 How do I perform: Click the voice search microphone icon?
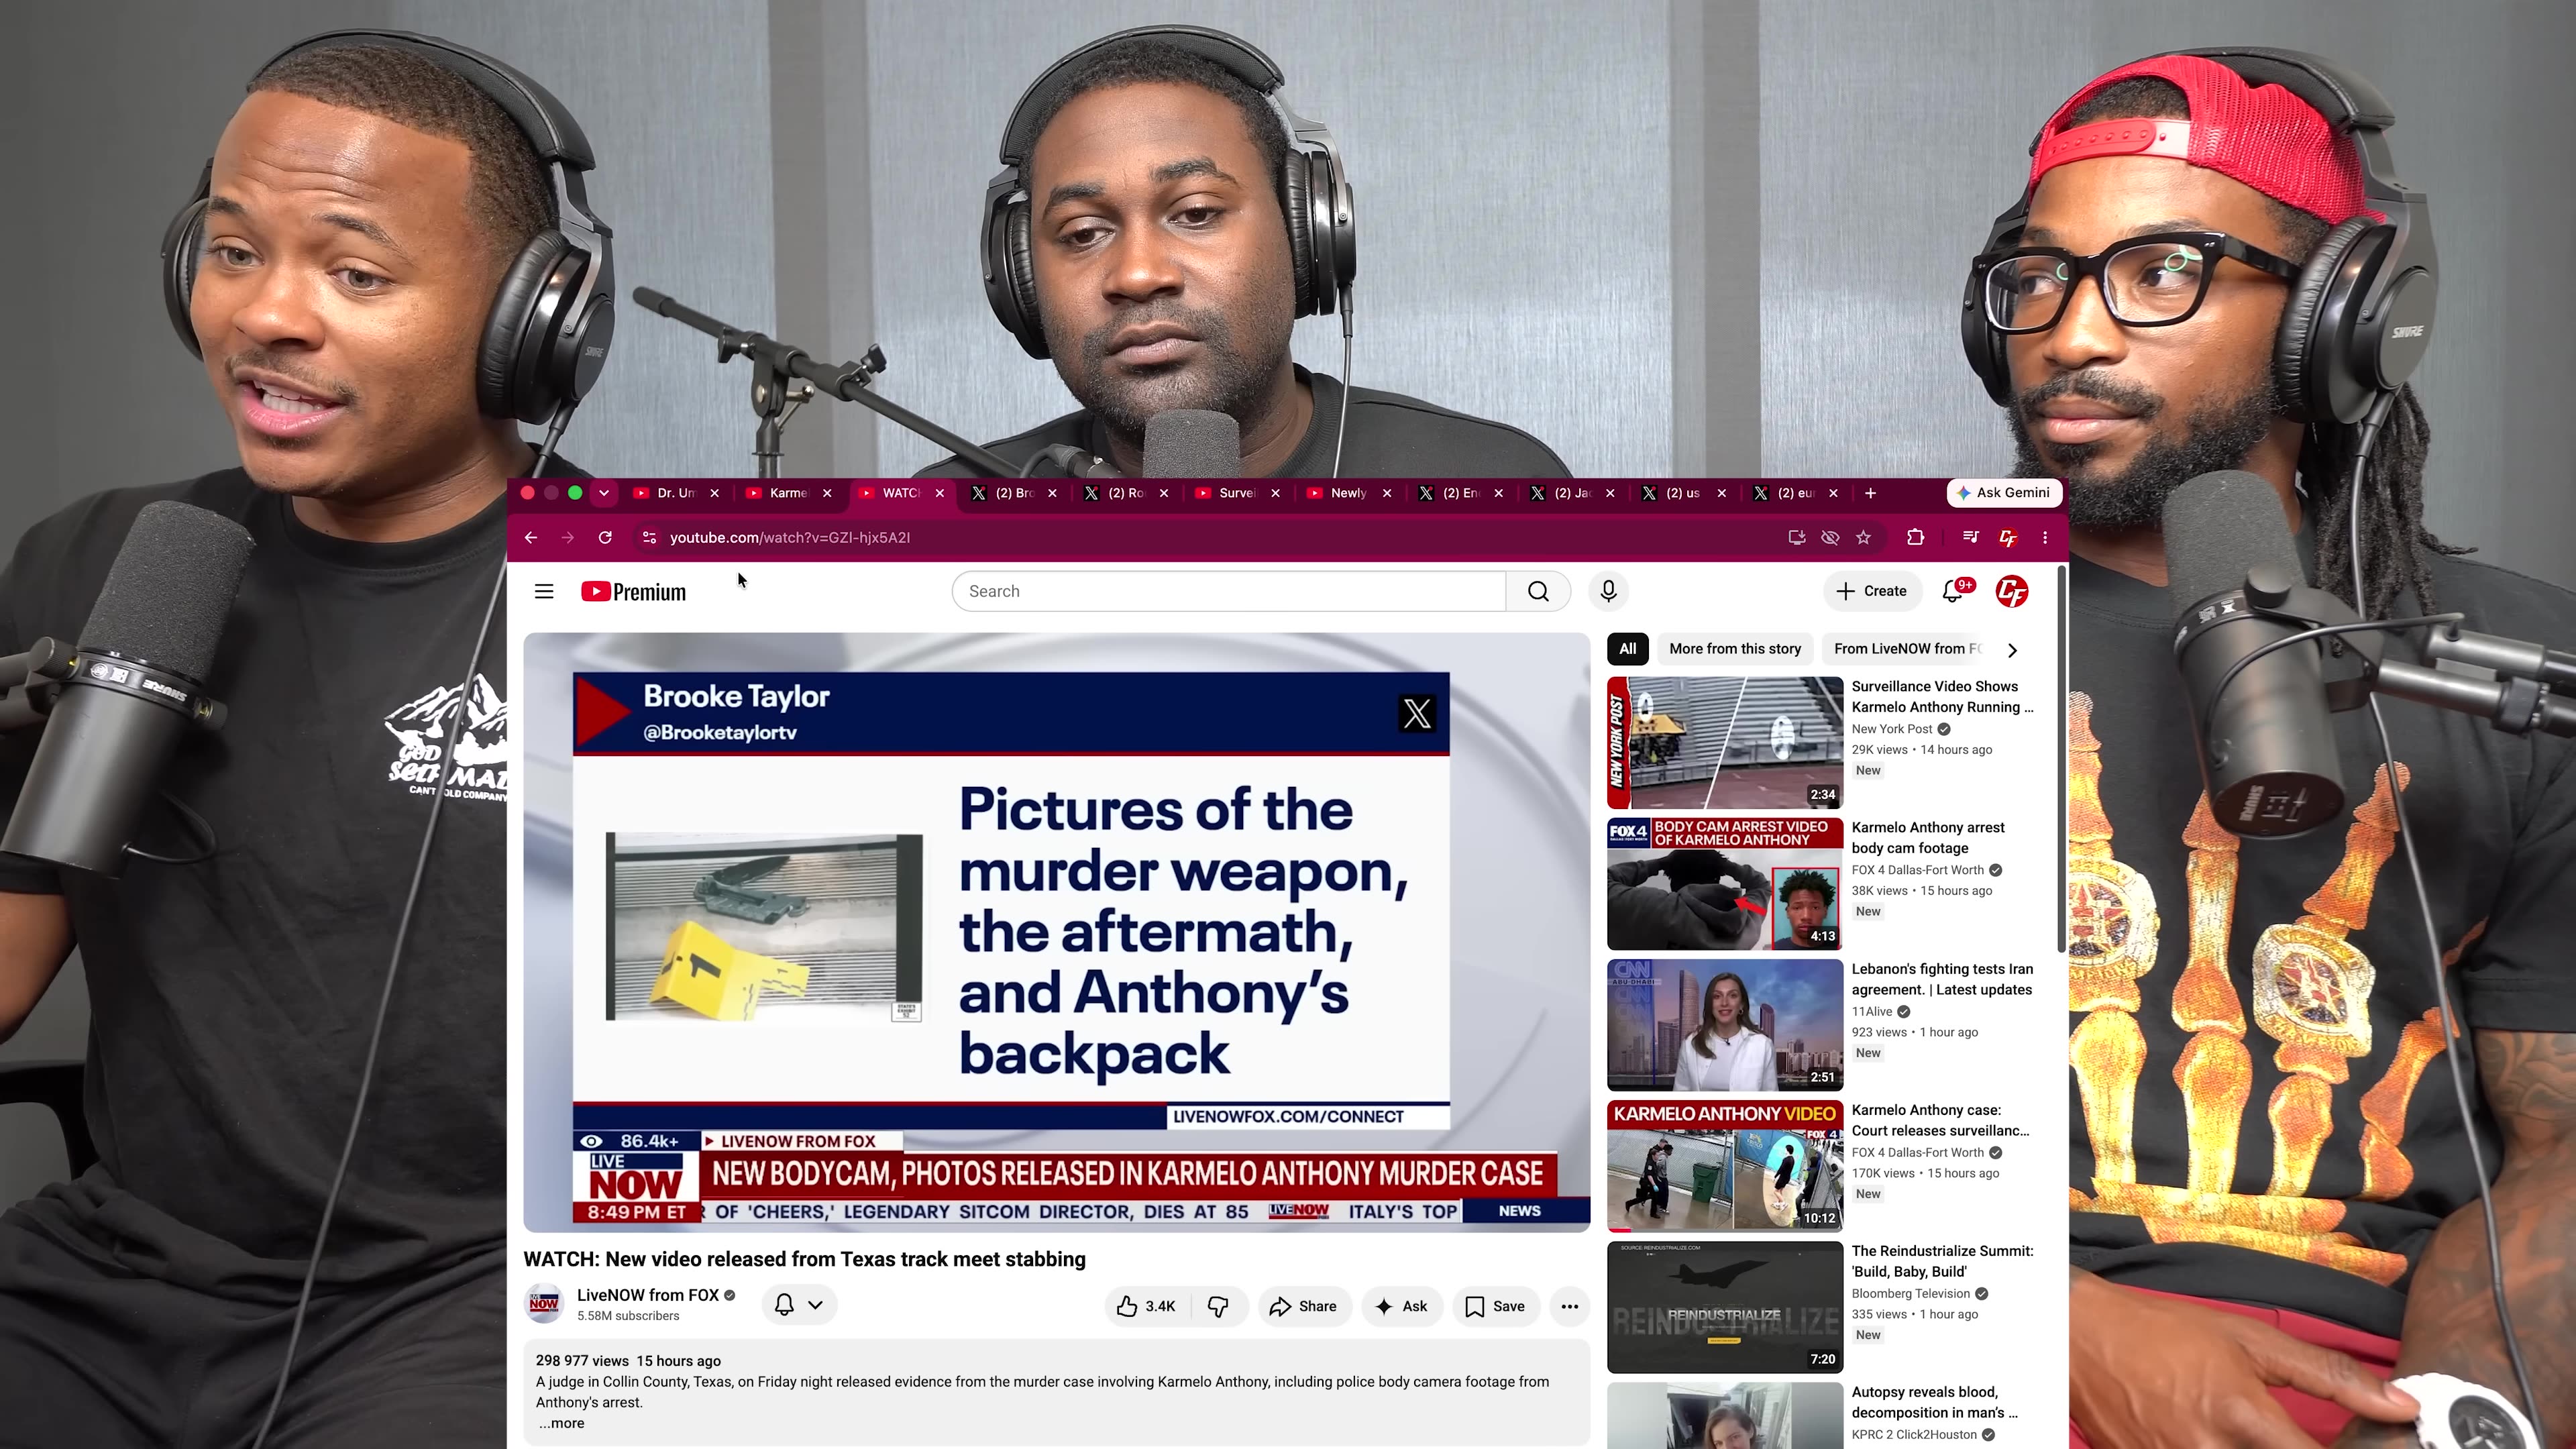1608,591
